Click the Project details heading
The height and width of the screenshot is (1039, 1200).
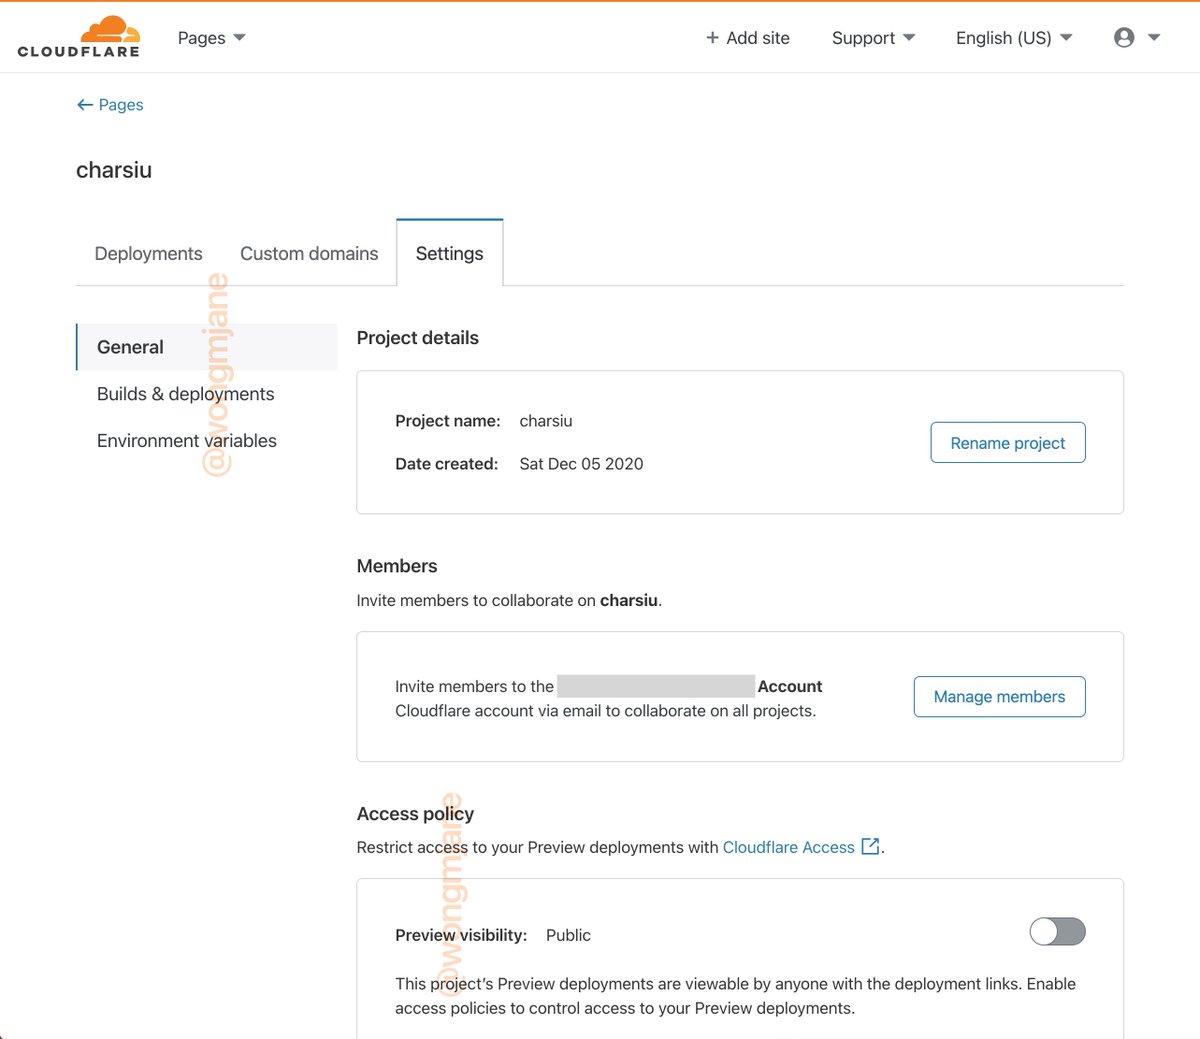pos(418,338)
